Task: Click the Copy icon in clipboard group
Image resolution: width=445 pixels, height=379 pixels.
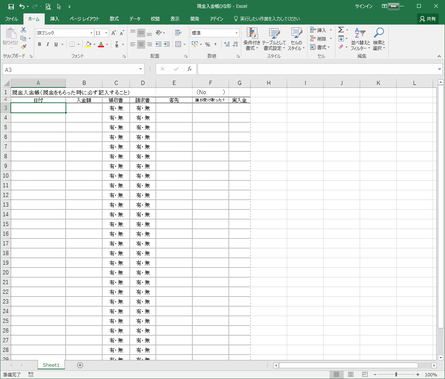Action: pos(23,38)
